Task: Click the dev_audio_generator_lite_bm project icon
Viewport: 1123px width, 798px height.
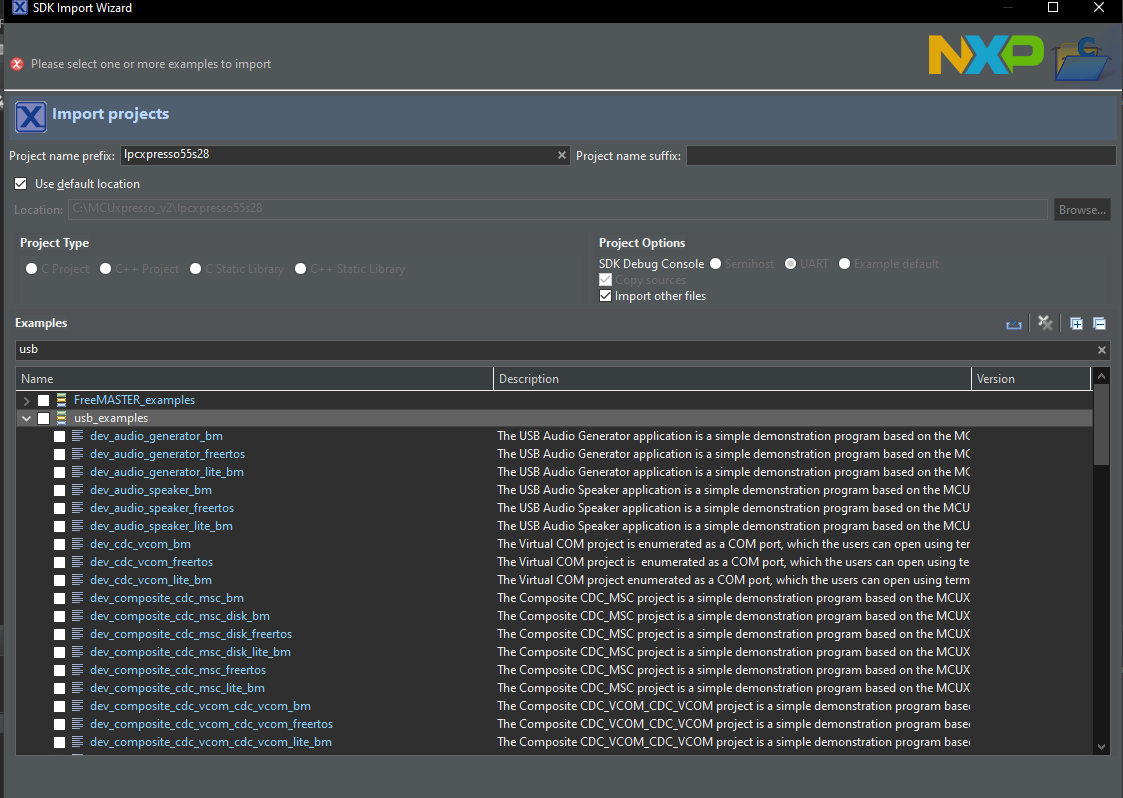Action: (77, 471)
